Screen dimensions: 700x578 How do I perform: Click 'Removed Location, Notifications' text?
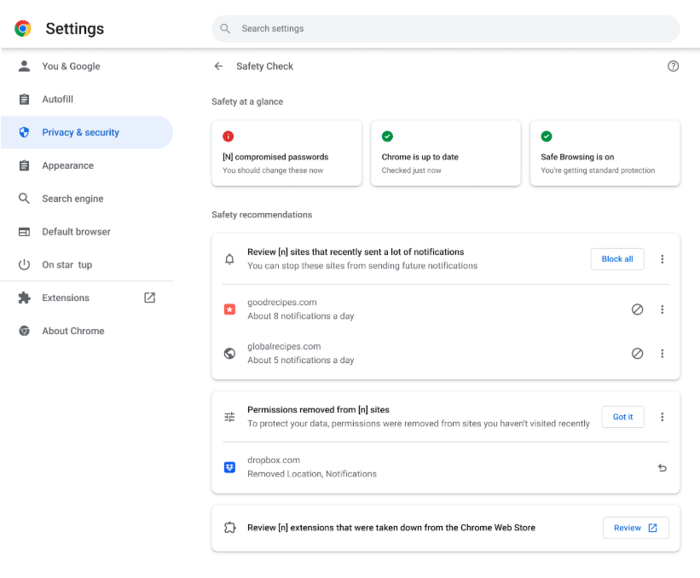(312, 474)
